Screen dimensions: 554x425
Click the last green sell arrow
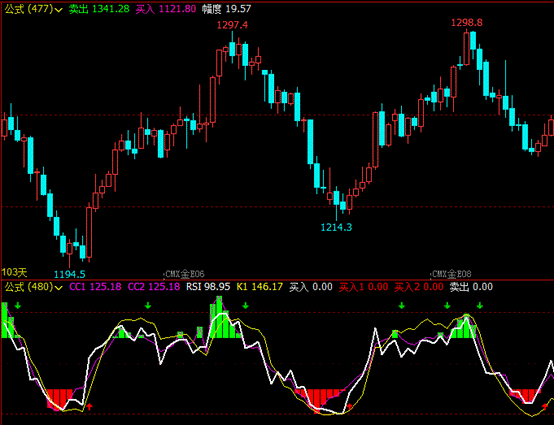click(479, 306)
